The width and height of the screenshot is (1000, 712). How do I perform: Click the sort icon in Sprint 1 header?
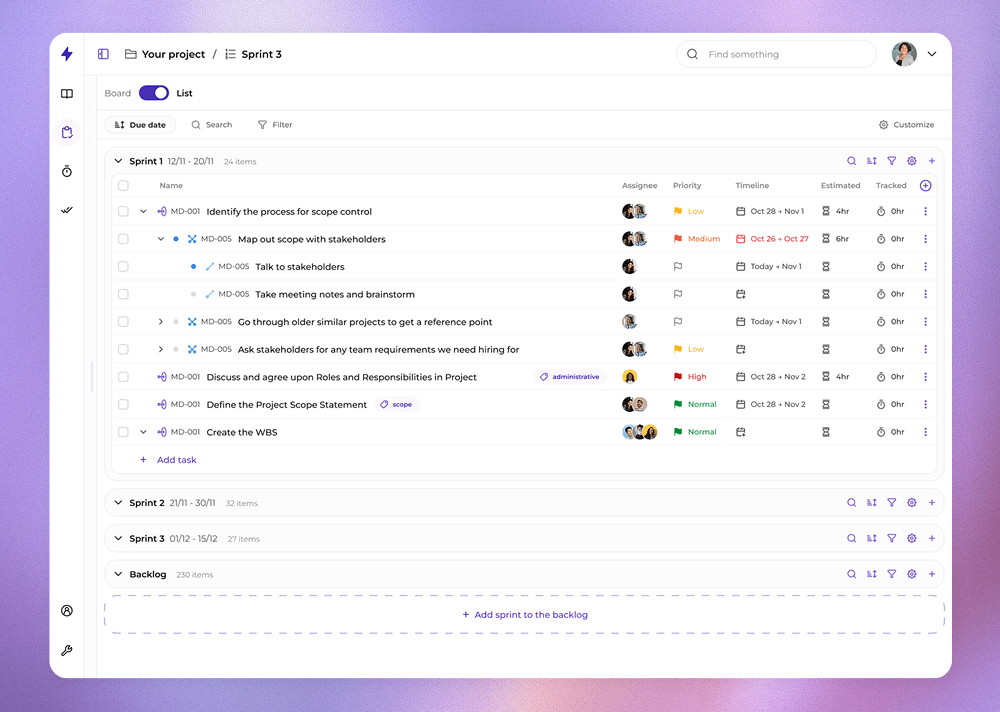872,161
